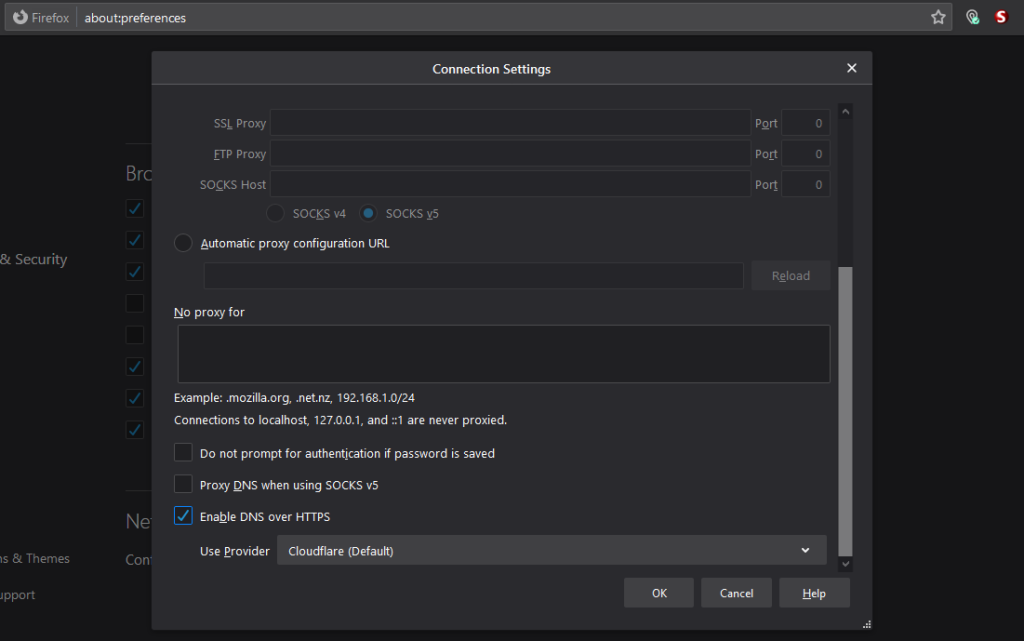Enable 'Do not prompt for authentication' checkbox

[183, 453]
